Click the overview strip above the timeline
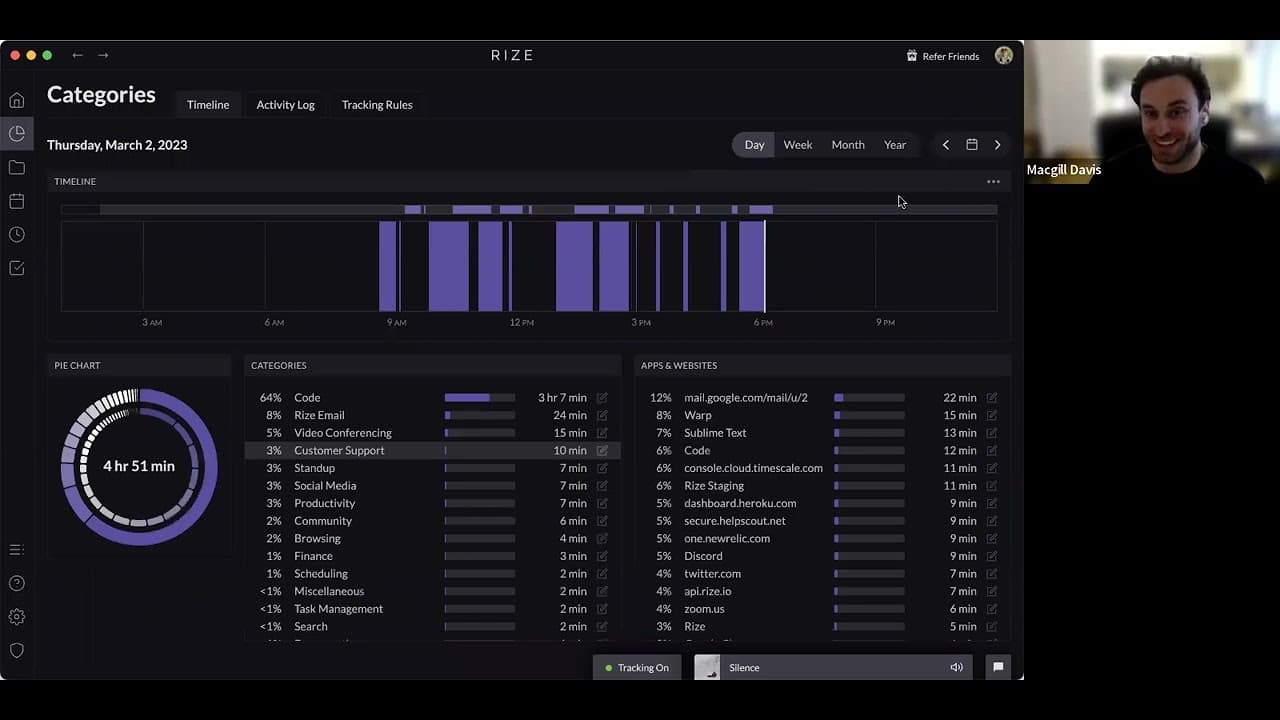The image size is (1280, 720). [529, 209]
